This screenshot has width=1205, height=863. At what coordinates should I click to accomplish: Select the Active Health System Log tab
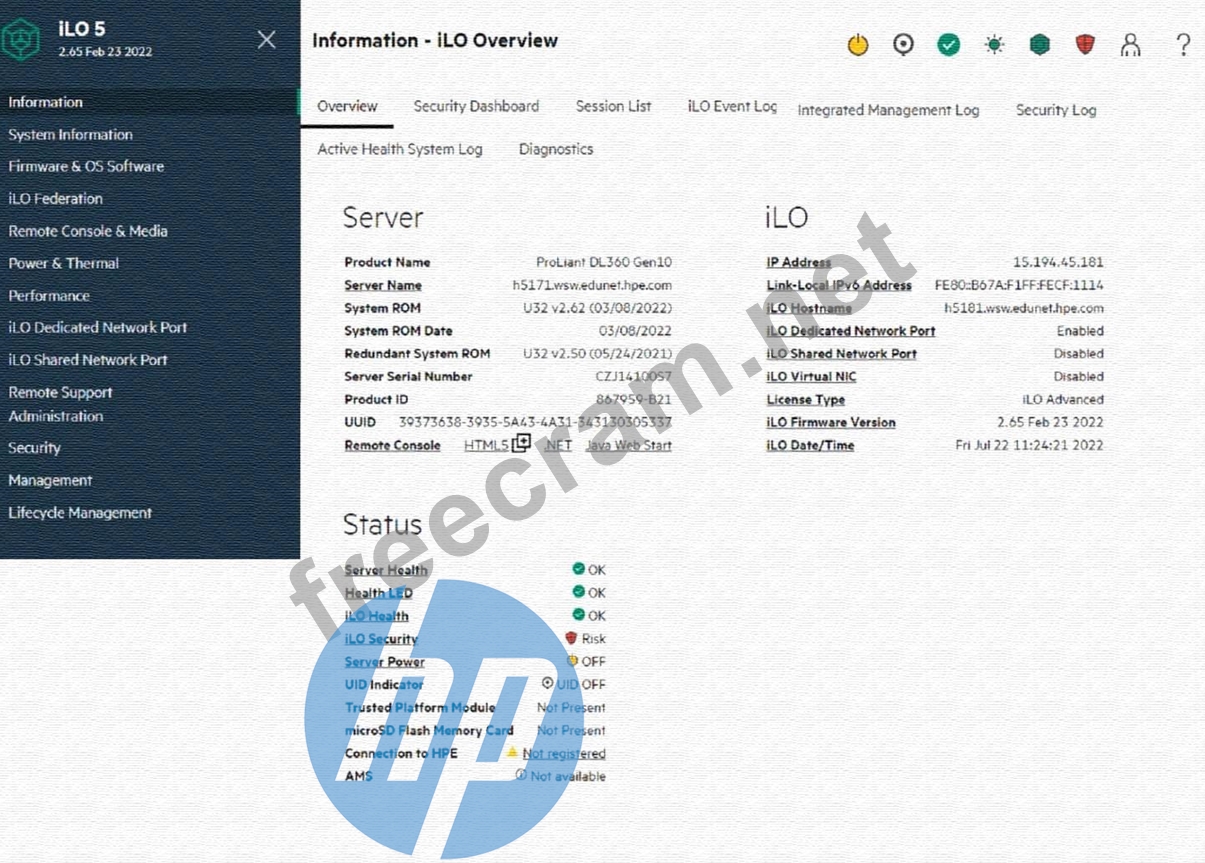pyautogui.click(x=400, y=149)
